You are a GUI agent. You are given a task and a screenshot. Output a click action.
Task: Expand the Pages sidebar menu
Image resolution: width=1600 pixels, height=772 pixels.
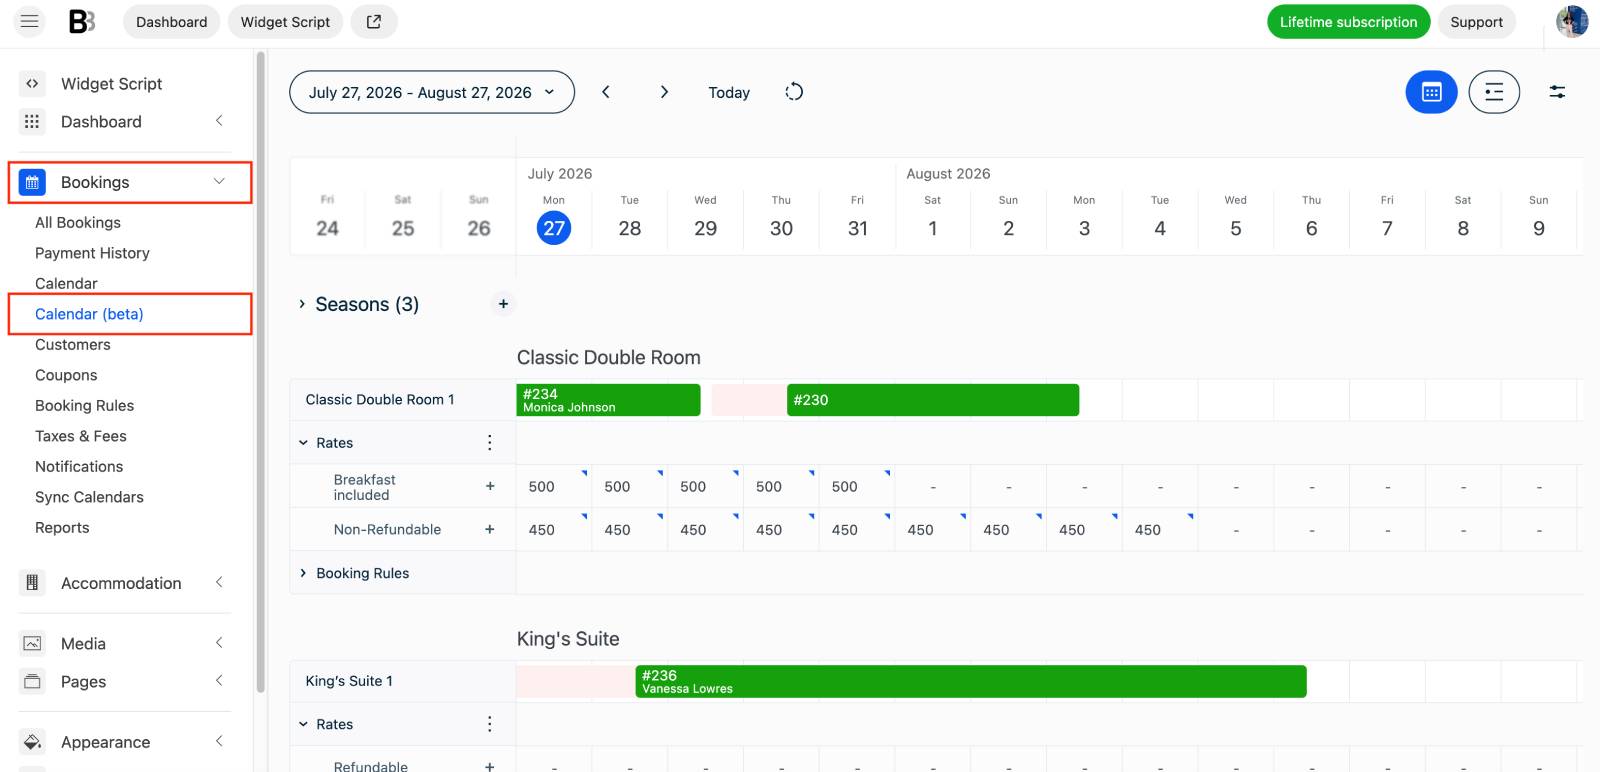(219, 681)
